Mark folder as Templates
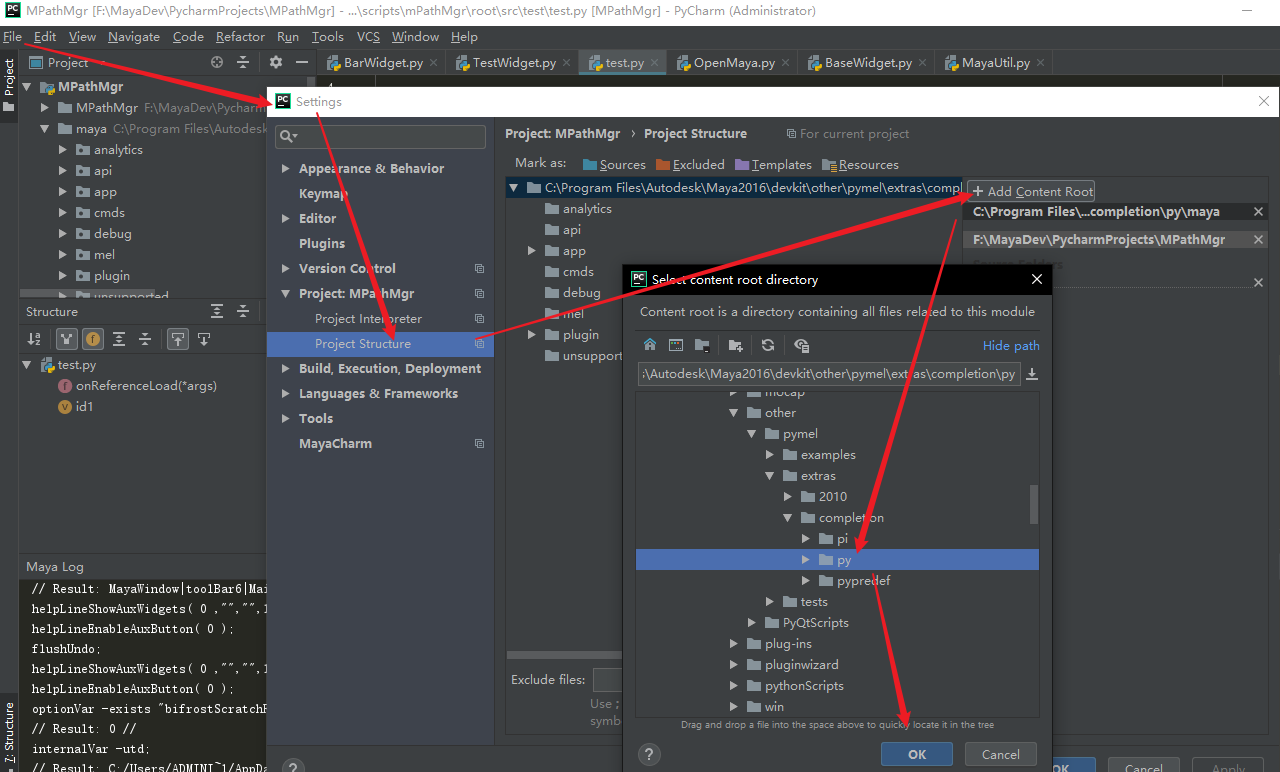 [773, 164]
